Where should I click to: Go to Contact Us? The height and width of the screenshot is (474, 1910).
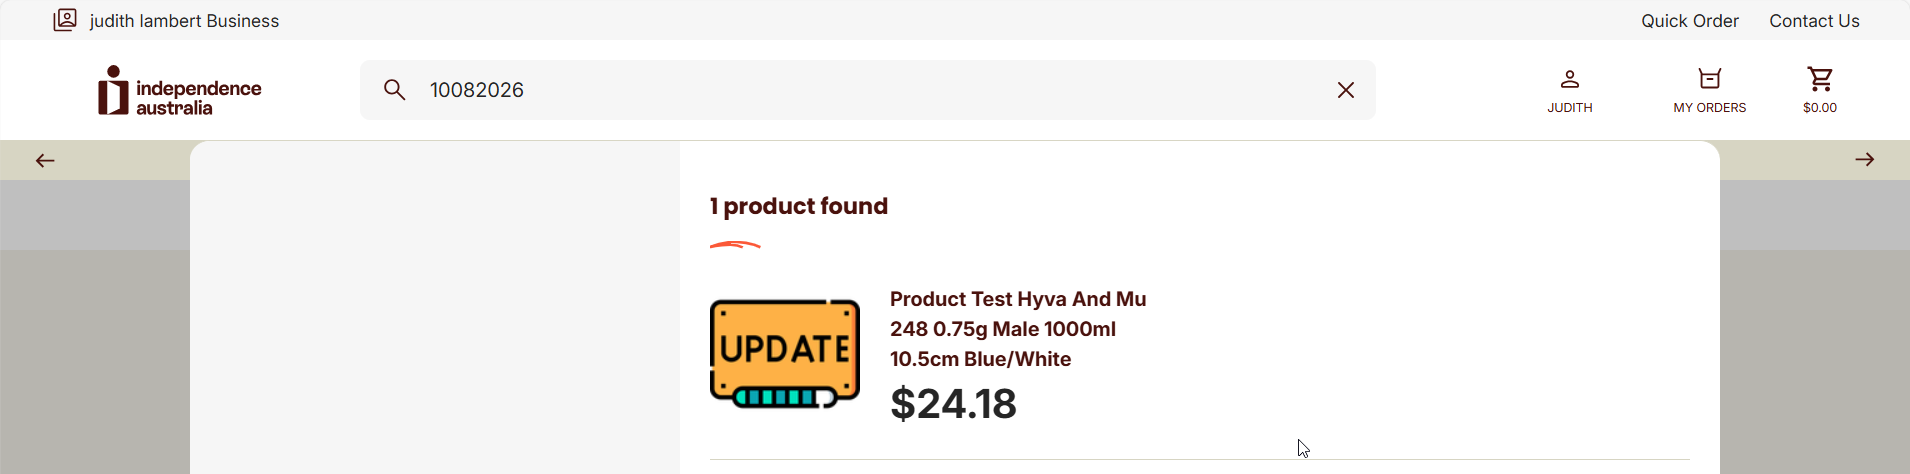(x=1814, y=21)
